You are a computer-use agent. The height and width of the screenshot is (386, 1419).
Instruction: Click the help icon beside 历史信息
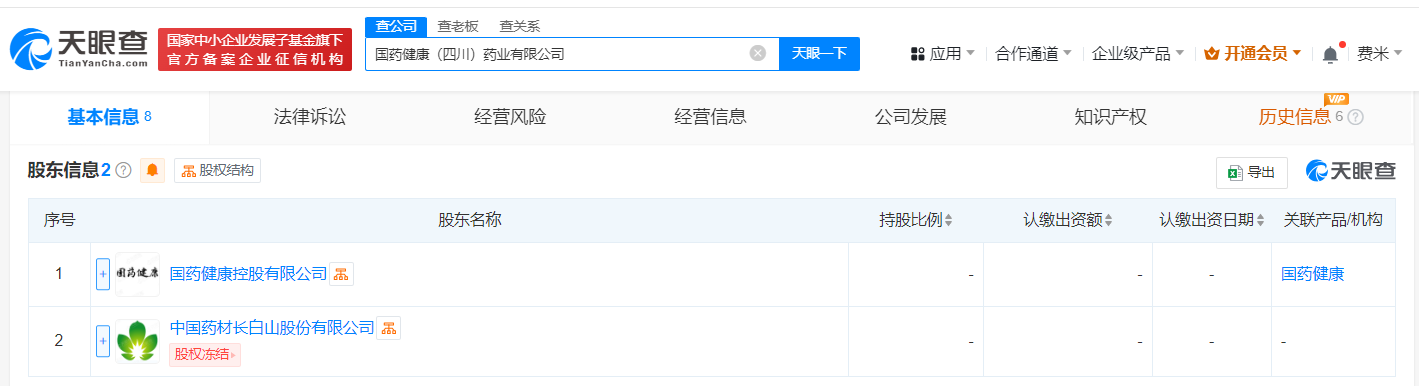coord(1355,117)
